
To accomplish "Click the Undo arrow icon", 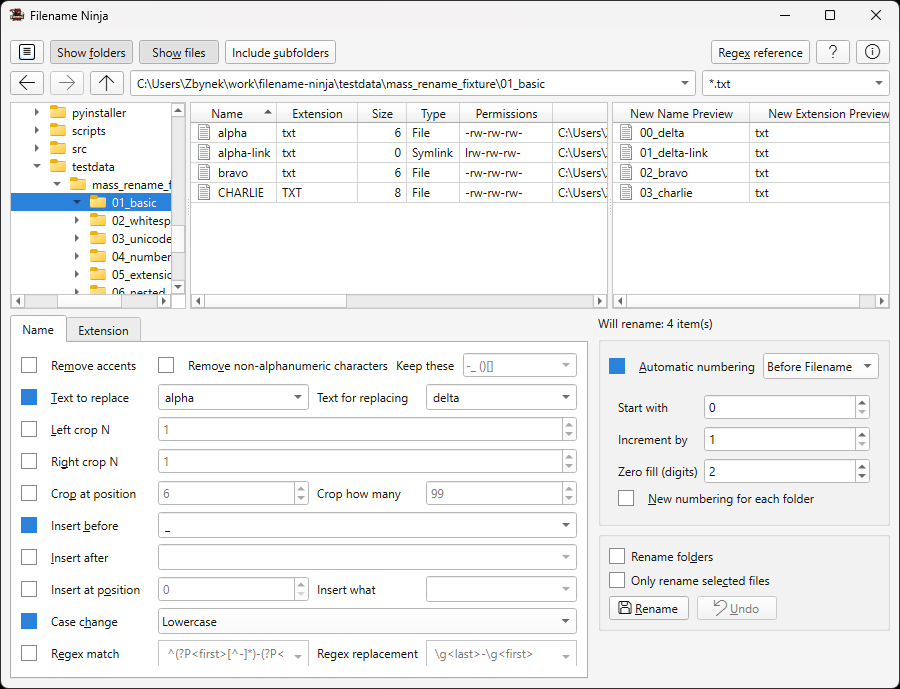I will click(x=721, y=608).
